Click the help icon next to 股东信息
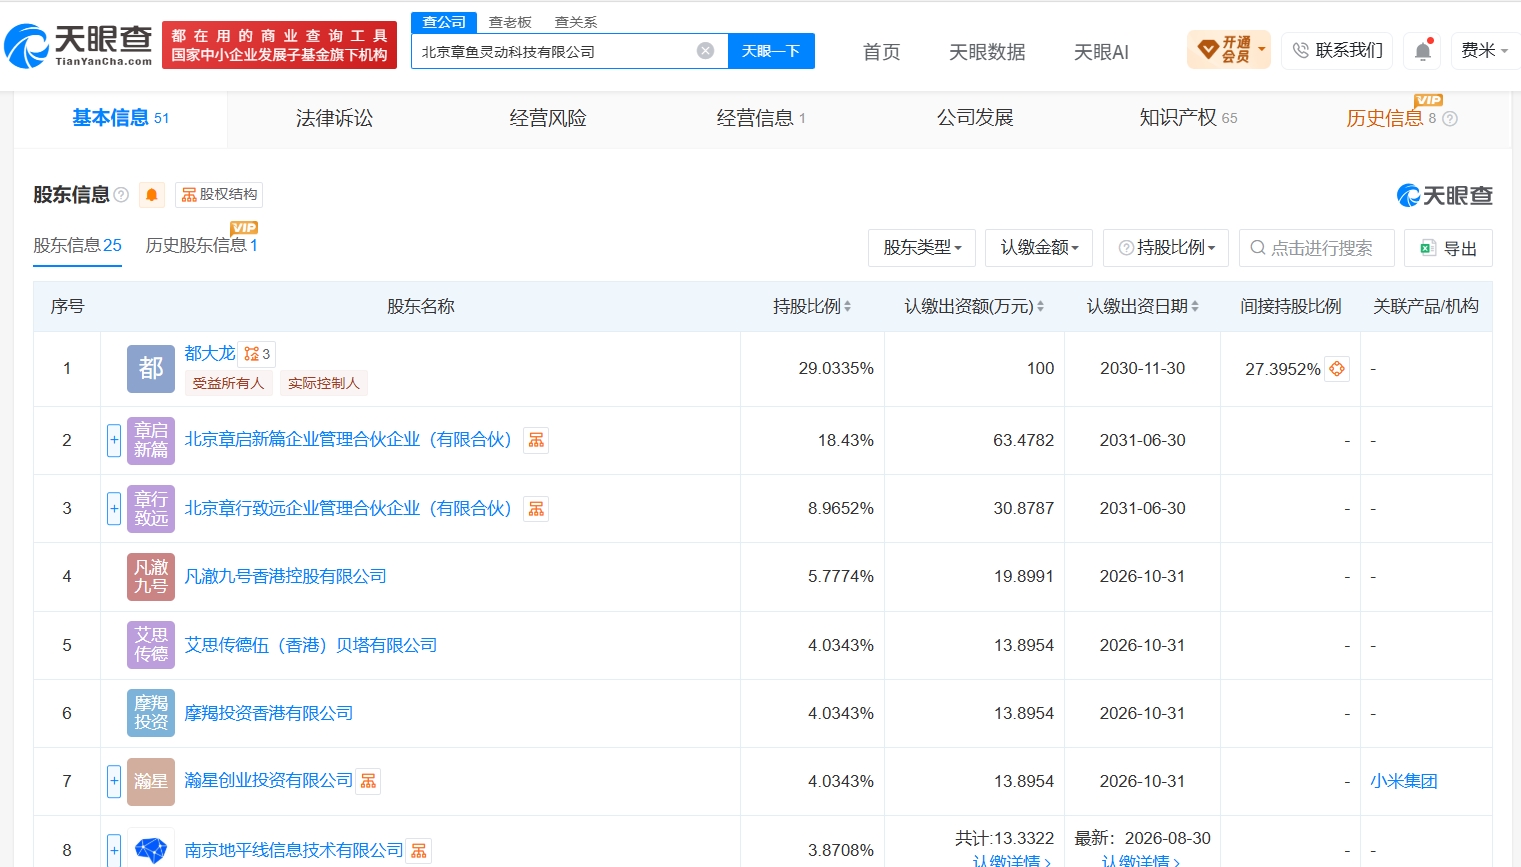The width and height of the screenshot is (1521, 867). 121,195
